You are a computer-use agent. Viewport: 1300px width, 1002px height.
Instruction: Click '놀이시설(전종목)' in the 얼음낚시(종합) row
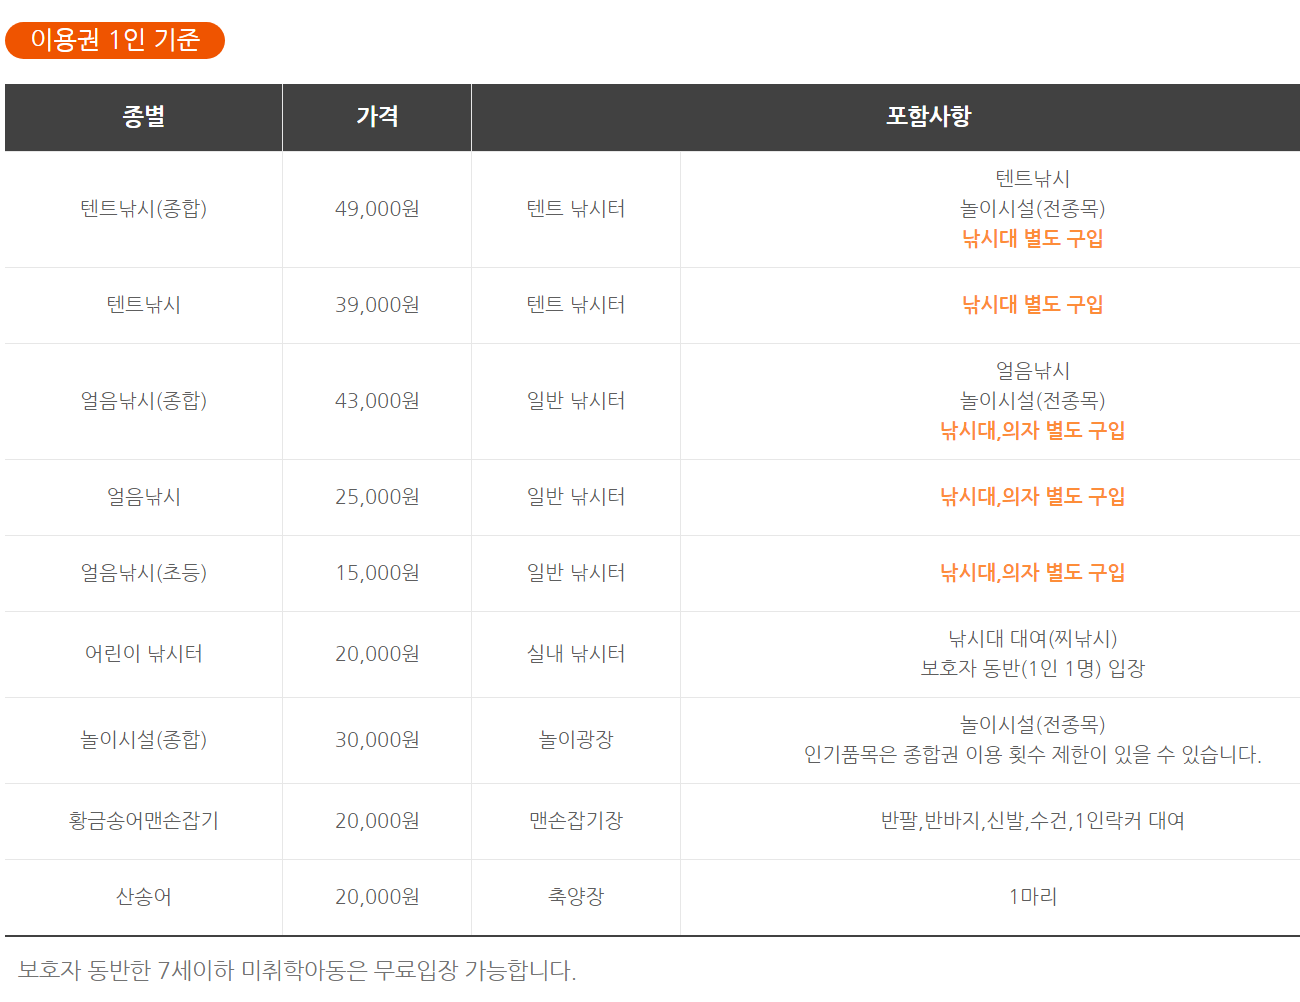coord(1033,401)
